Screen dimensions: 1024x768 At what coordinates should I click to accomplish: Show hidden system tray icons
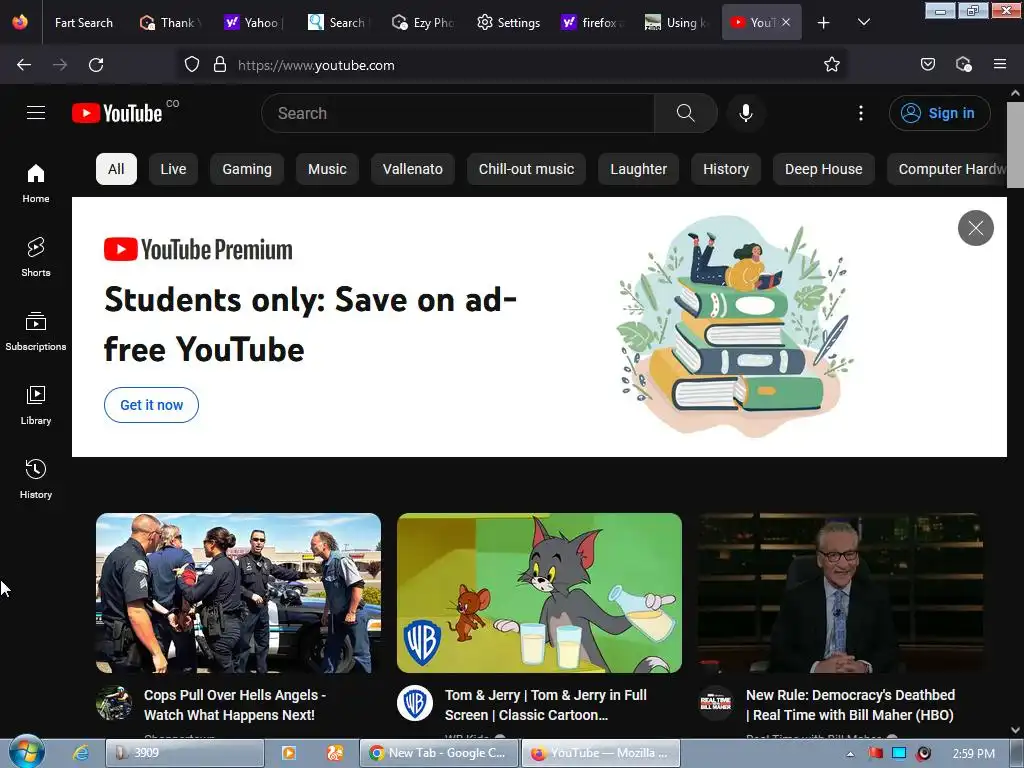click(x=850, y=754)
